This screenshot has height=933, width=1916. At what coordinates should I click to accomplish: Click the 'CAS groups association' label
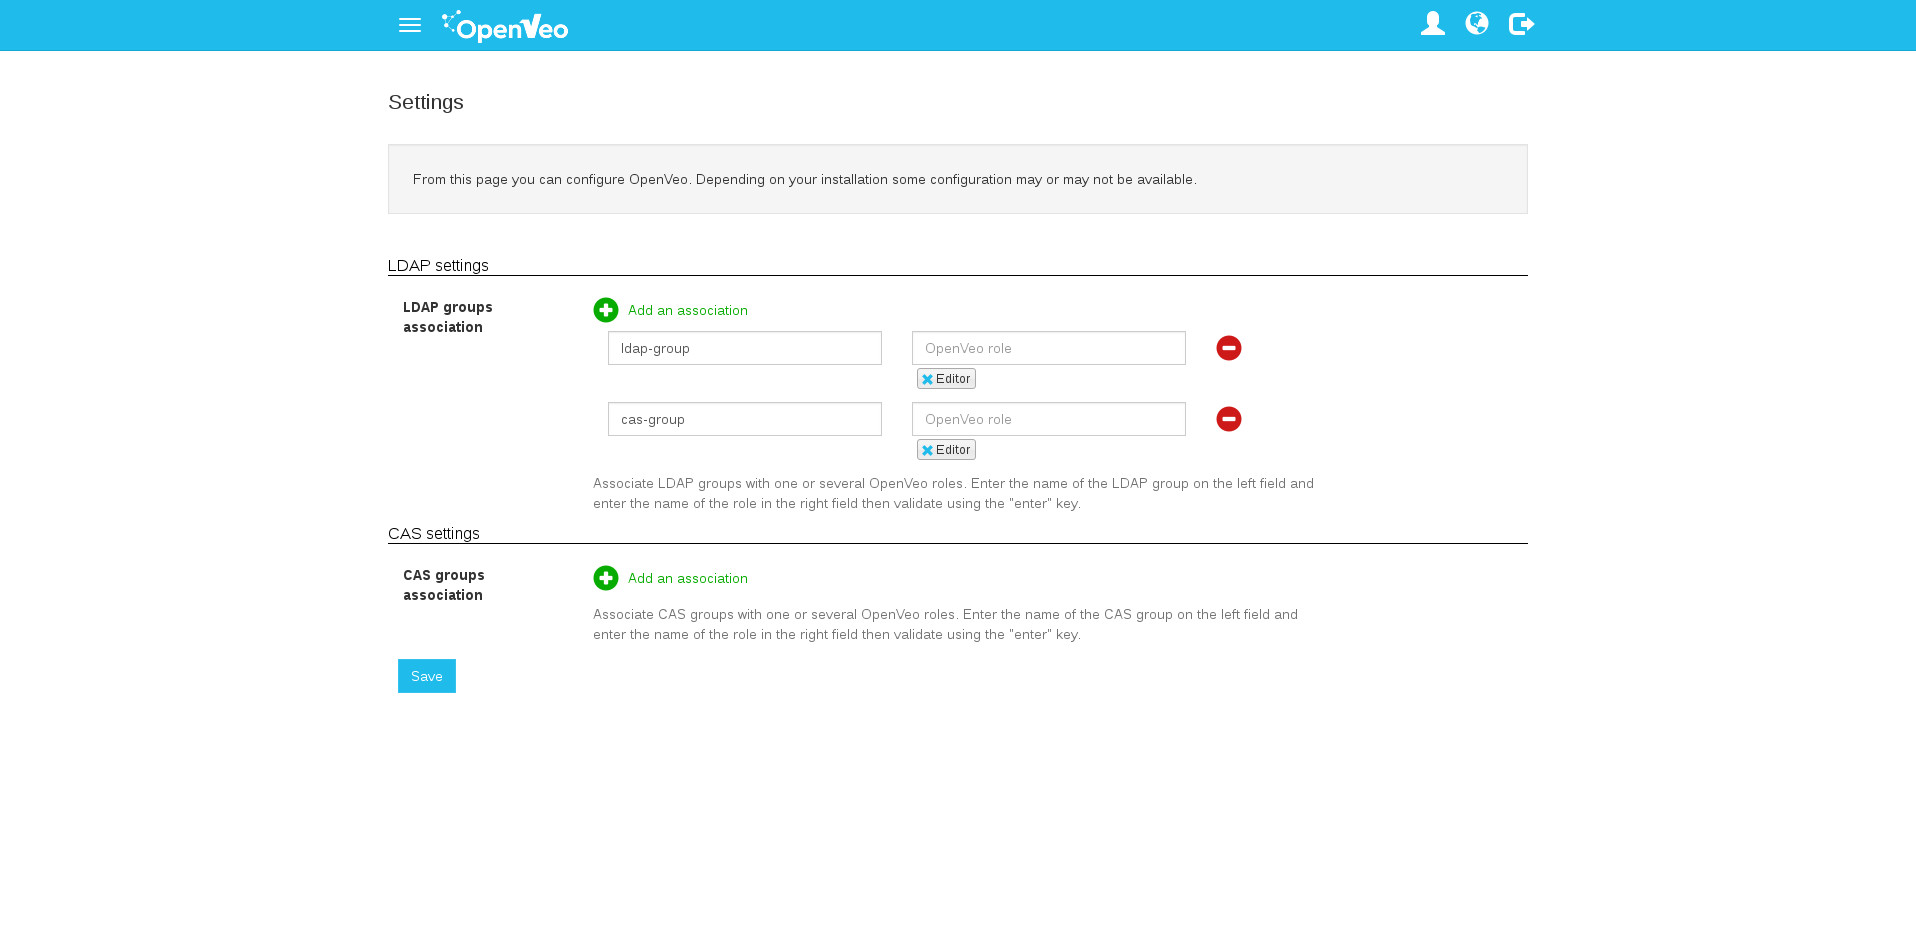444,585
